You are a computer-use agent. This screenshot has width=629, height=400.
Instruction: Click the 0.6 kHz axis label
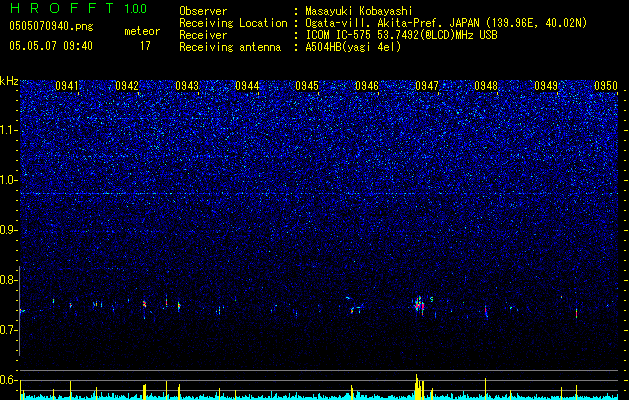(x=9, y=380)
